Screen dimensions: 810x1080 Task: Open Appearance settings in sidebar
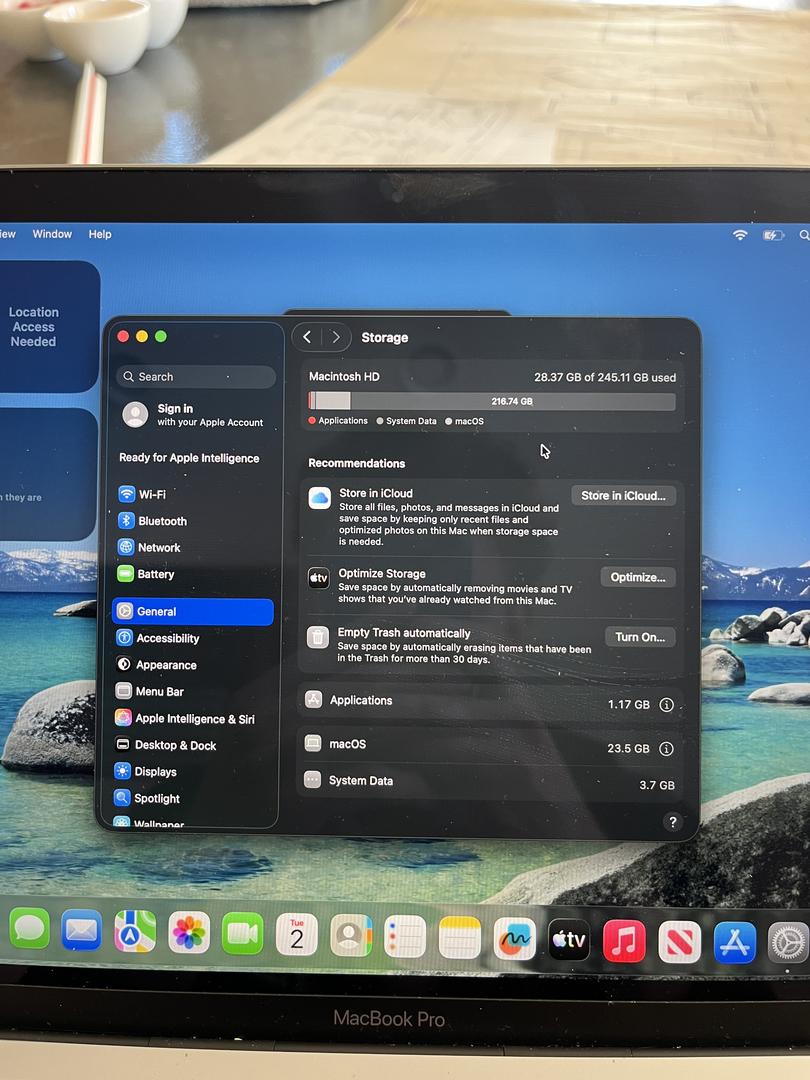coord(194,665)
